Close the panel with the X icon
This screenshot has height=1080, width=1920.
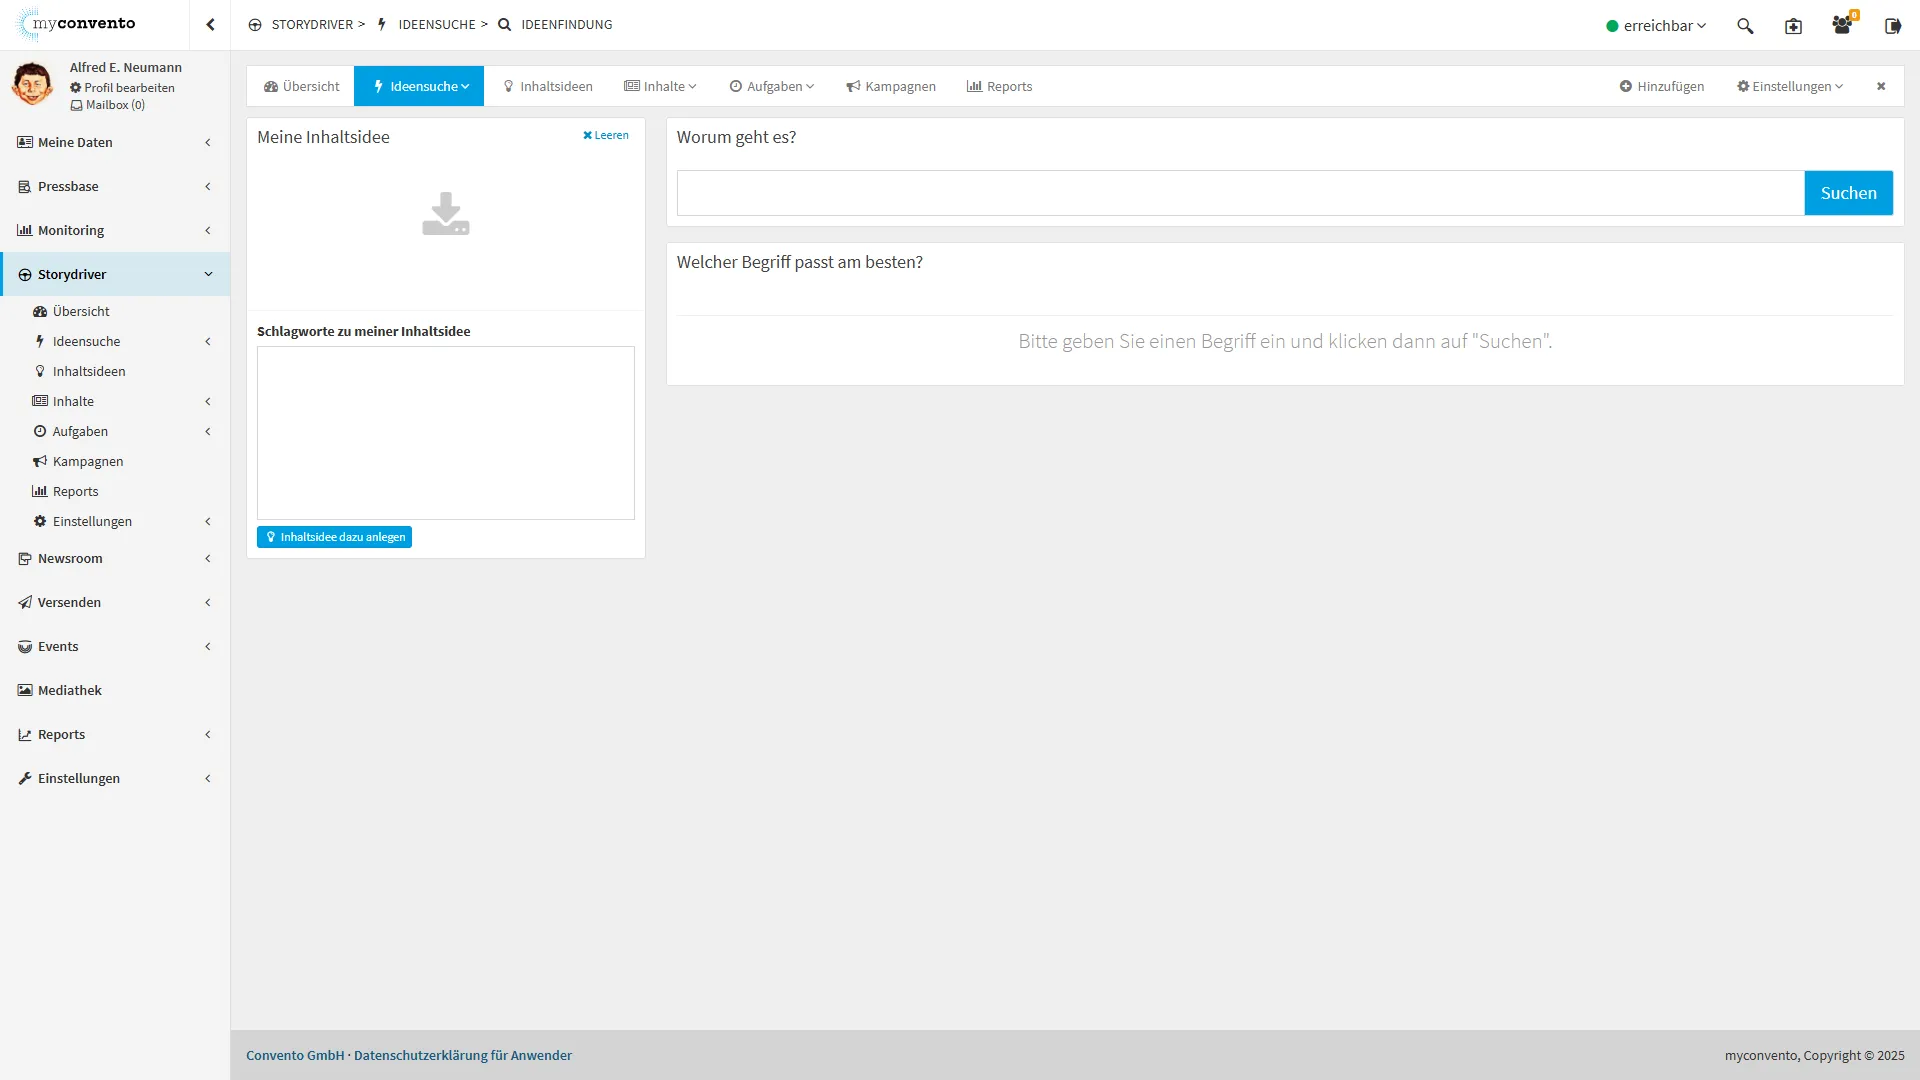click(1881, 86)
